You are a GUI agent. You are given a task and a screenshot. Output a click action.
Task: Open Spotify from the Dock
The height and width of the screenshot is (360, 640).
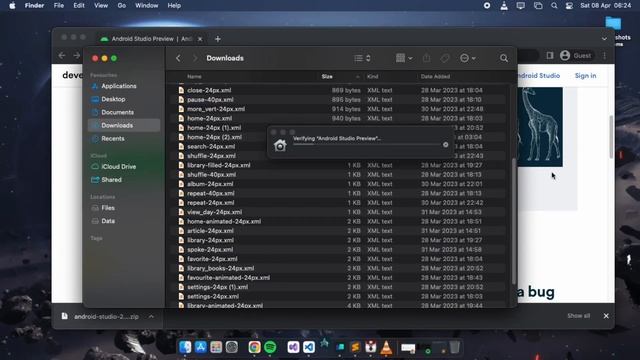tap(270, 347)
